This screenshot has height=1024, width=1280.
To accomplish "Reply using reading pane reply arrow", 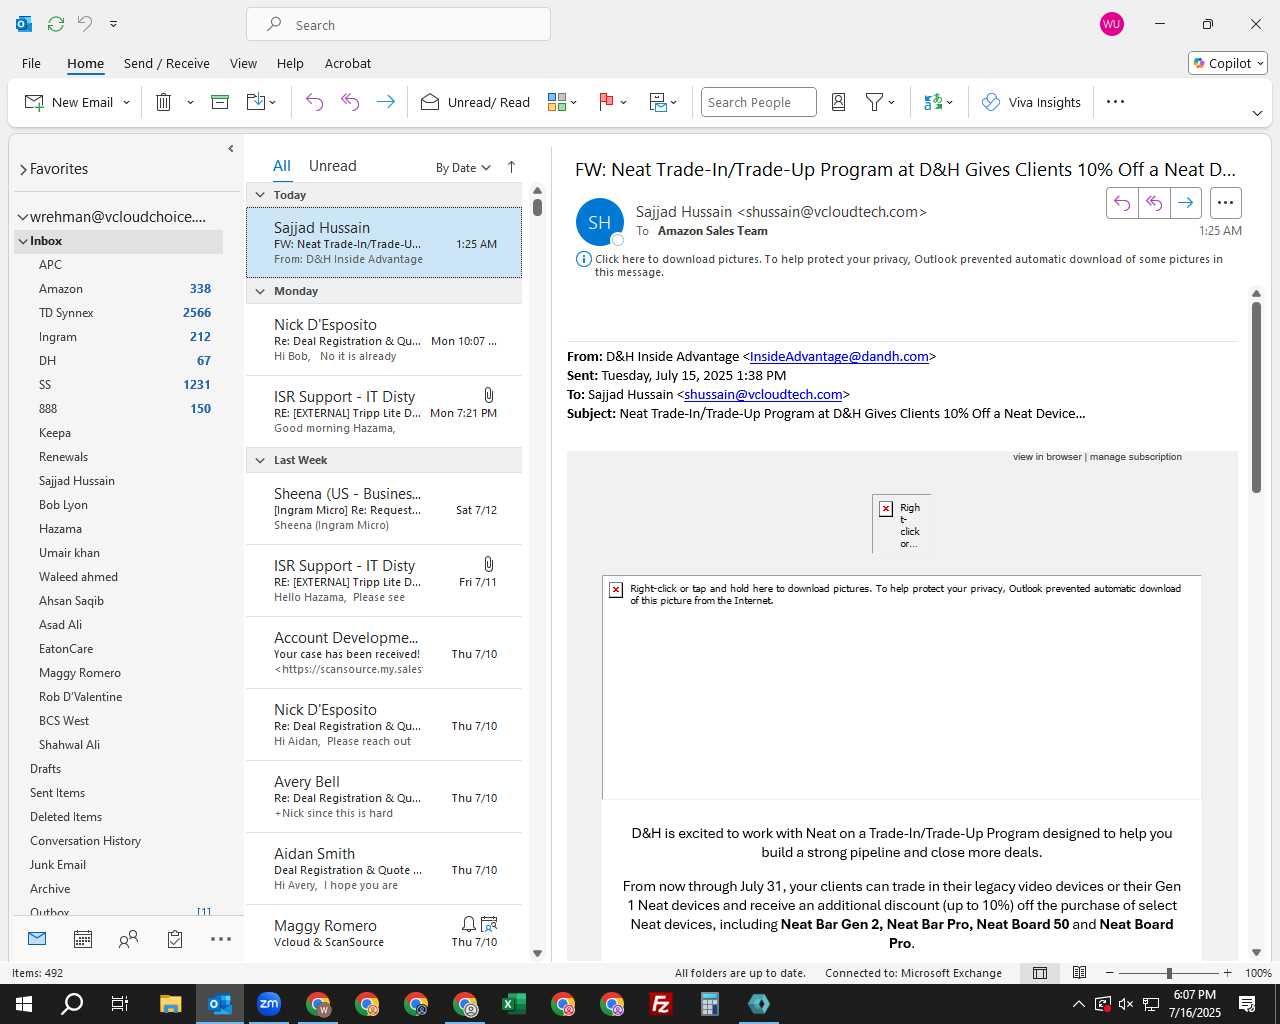I will point(1122,203).
